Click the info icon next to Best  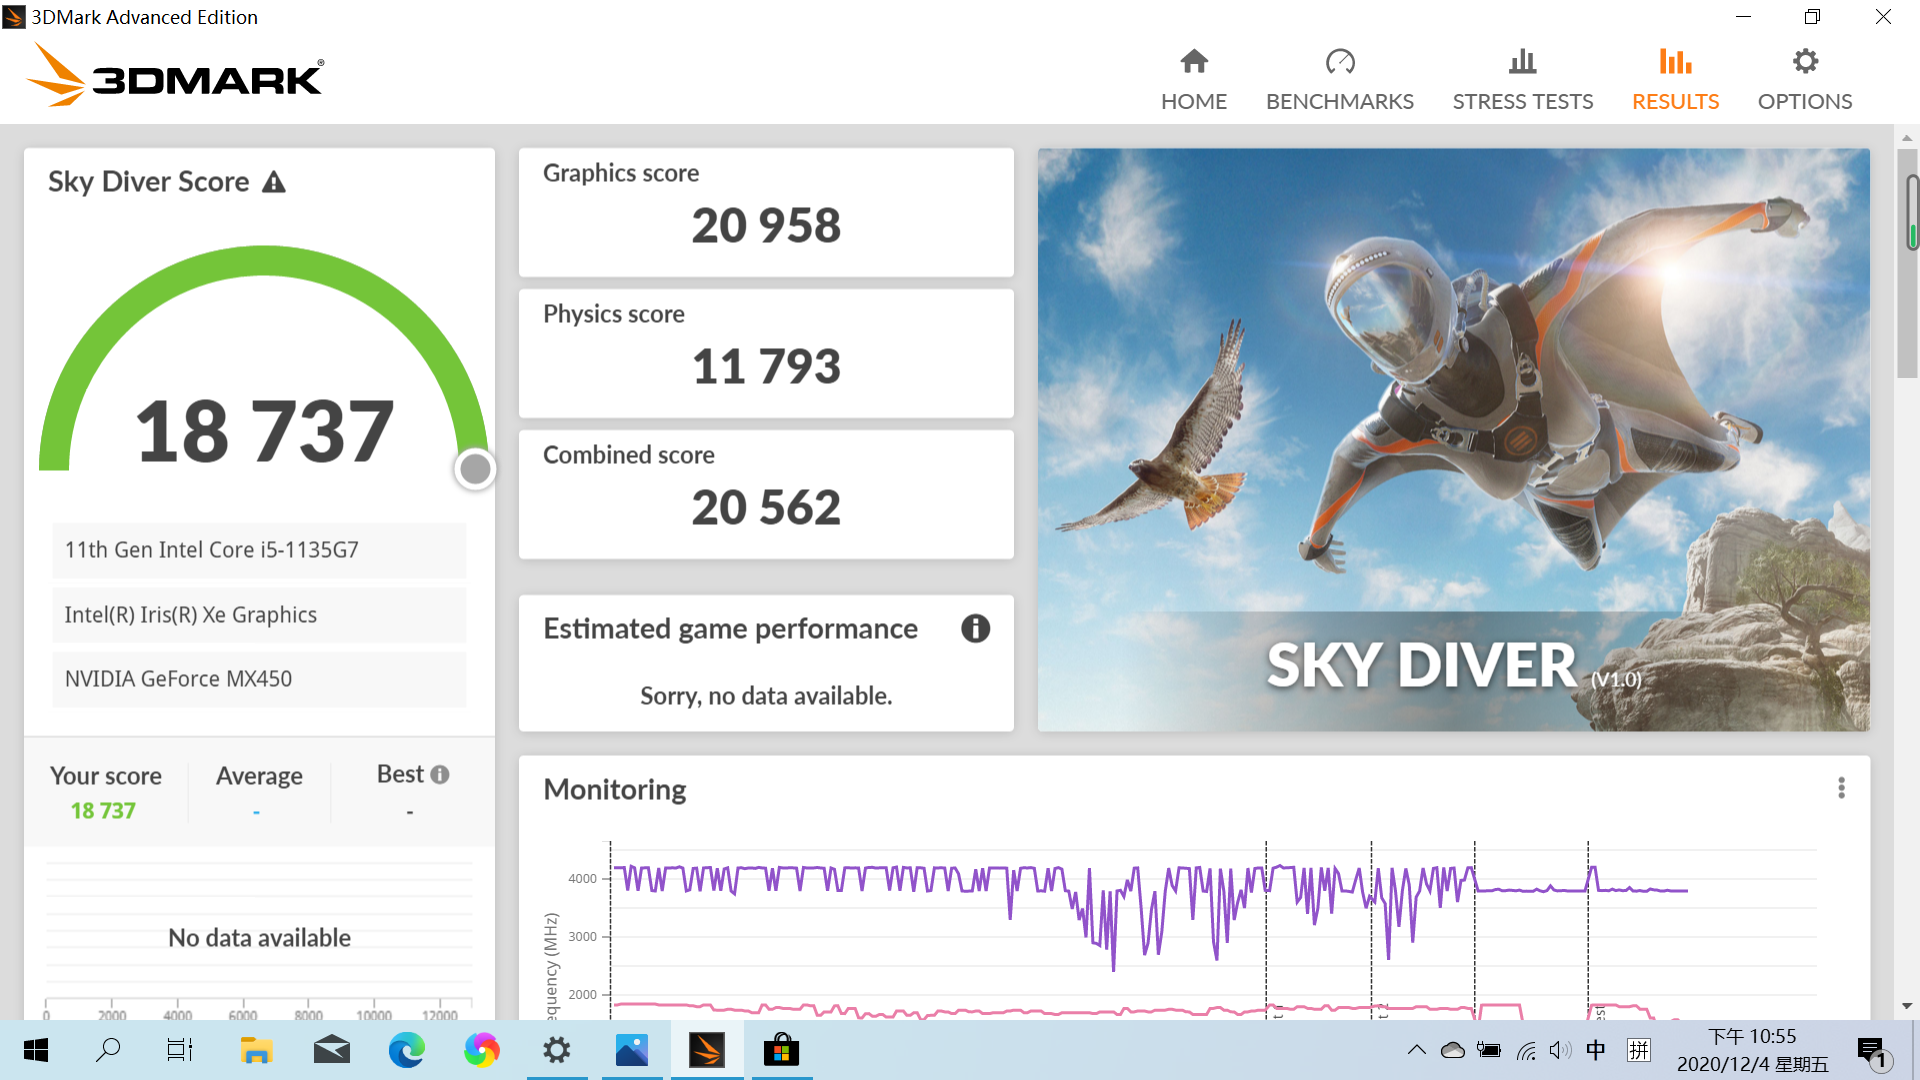440,774
